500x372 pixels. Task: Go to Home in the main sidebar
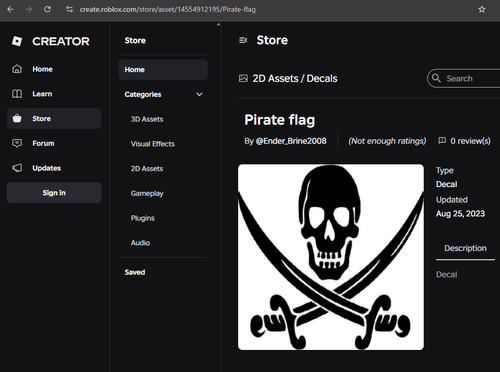pyautogui.click(x=54, y=69)
